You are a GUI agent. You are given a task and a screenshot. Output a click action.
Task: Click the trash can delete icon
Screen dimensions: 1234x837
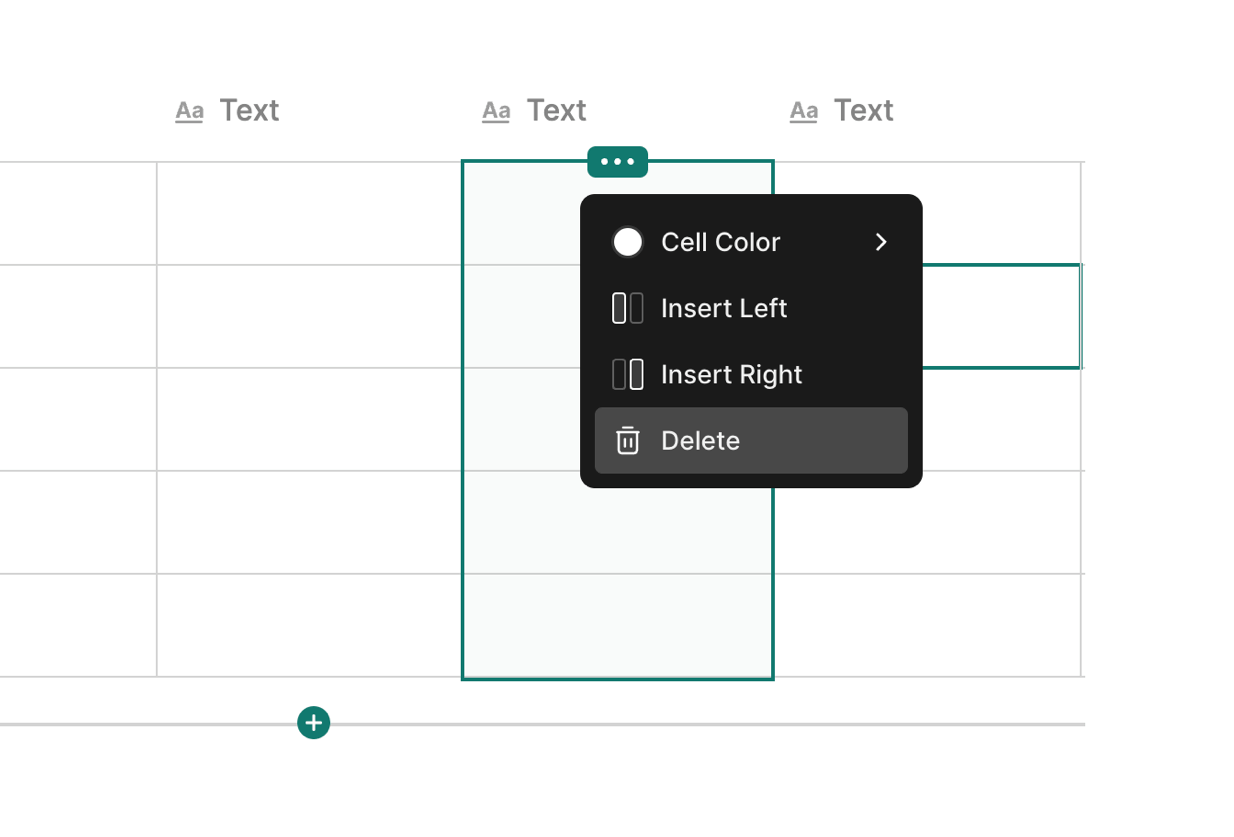[x=628, y=440]
